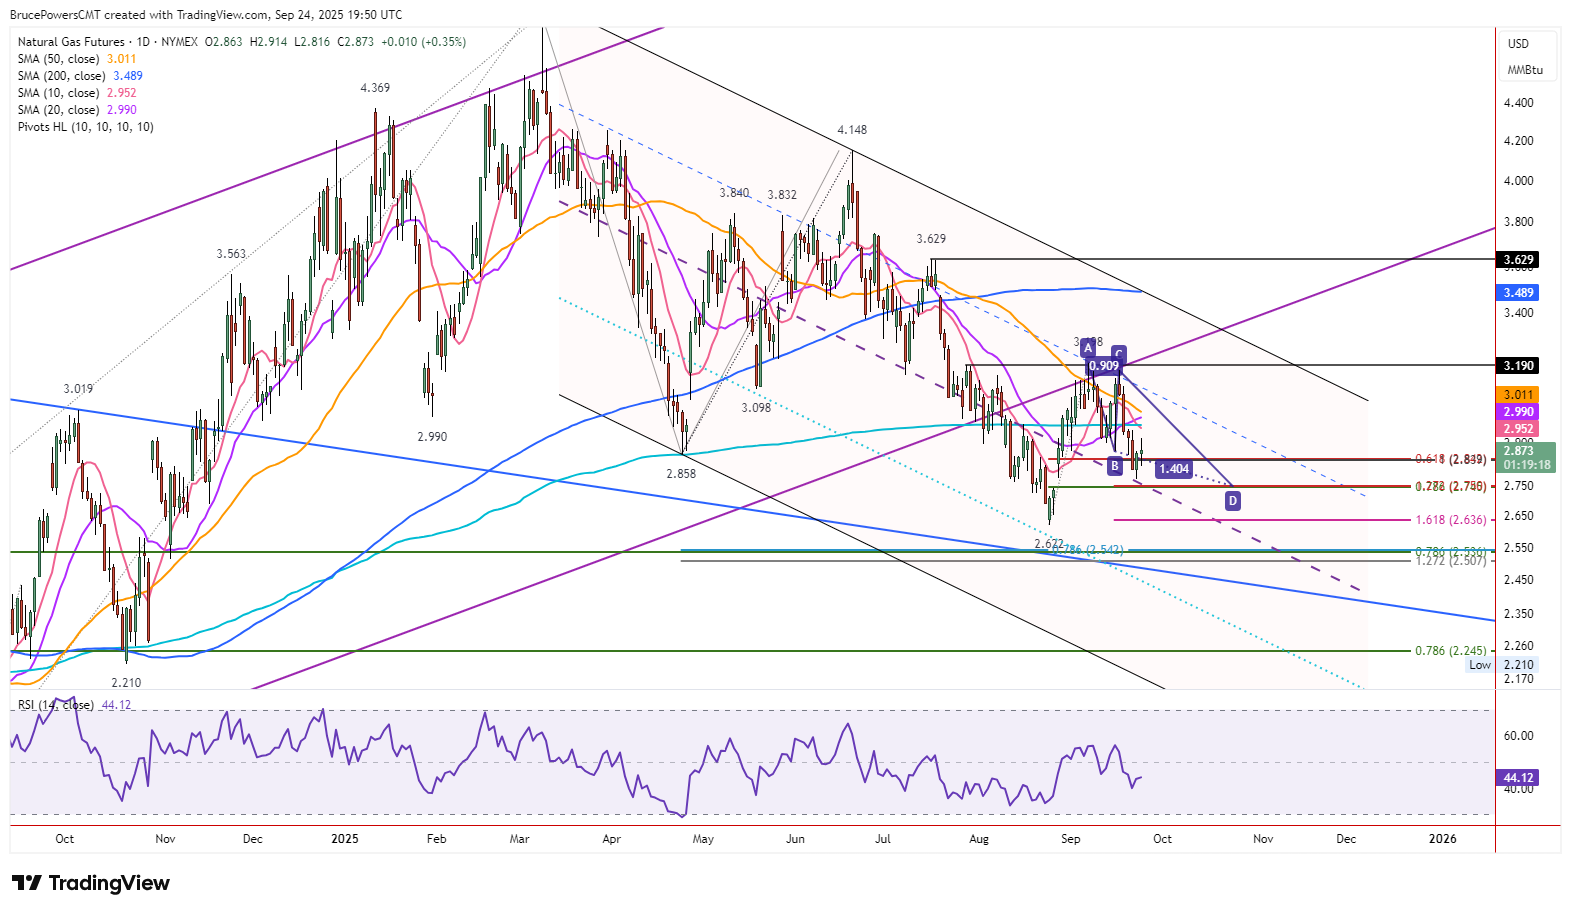
Task: Click the 2025 label on time axis
Action: (345, 839)
